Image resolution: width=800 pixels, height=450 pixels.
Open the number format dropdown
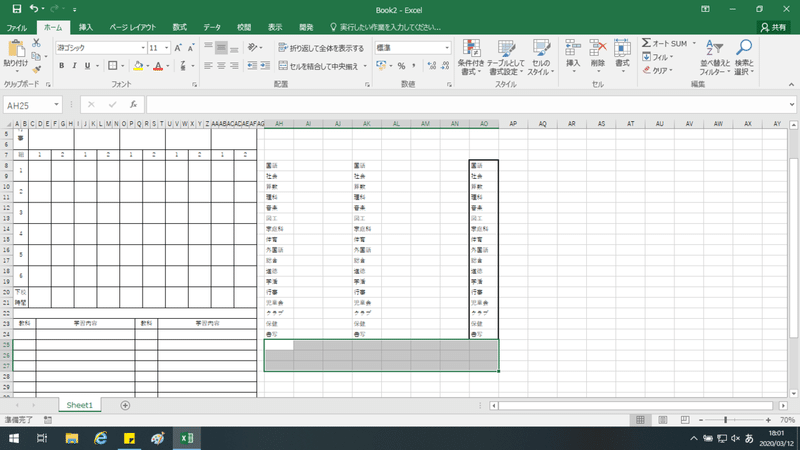tap(447, 48)
